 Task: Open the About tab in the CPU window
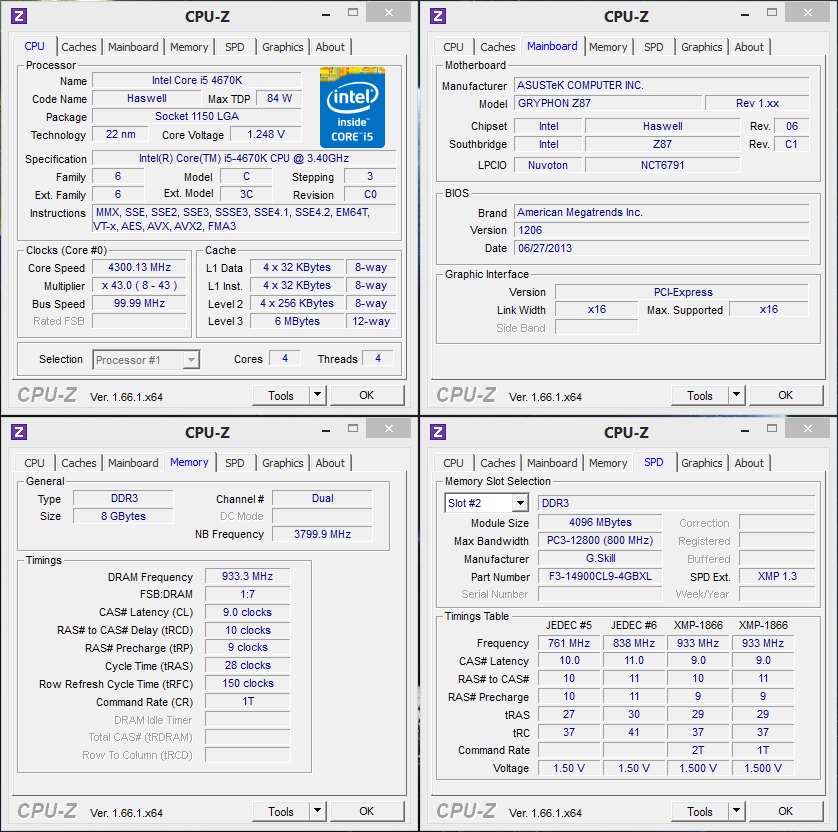(330, 47)
